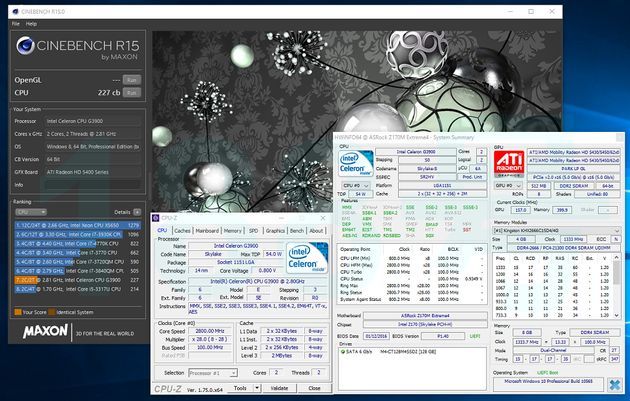The height and width of the screenshot is (401, 630).
Task: Switch to About tab in CPU-Z
Action: [x=316, y=231]
